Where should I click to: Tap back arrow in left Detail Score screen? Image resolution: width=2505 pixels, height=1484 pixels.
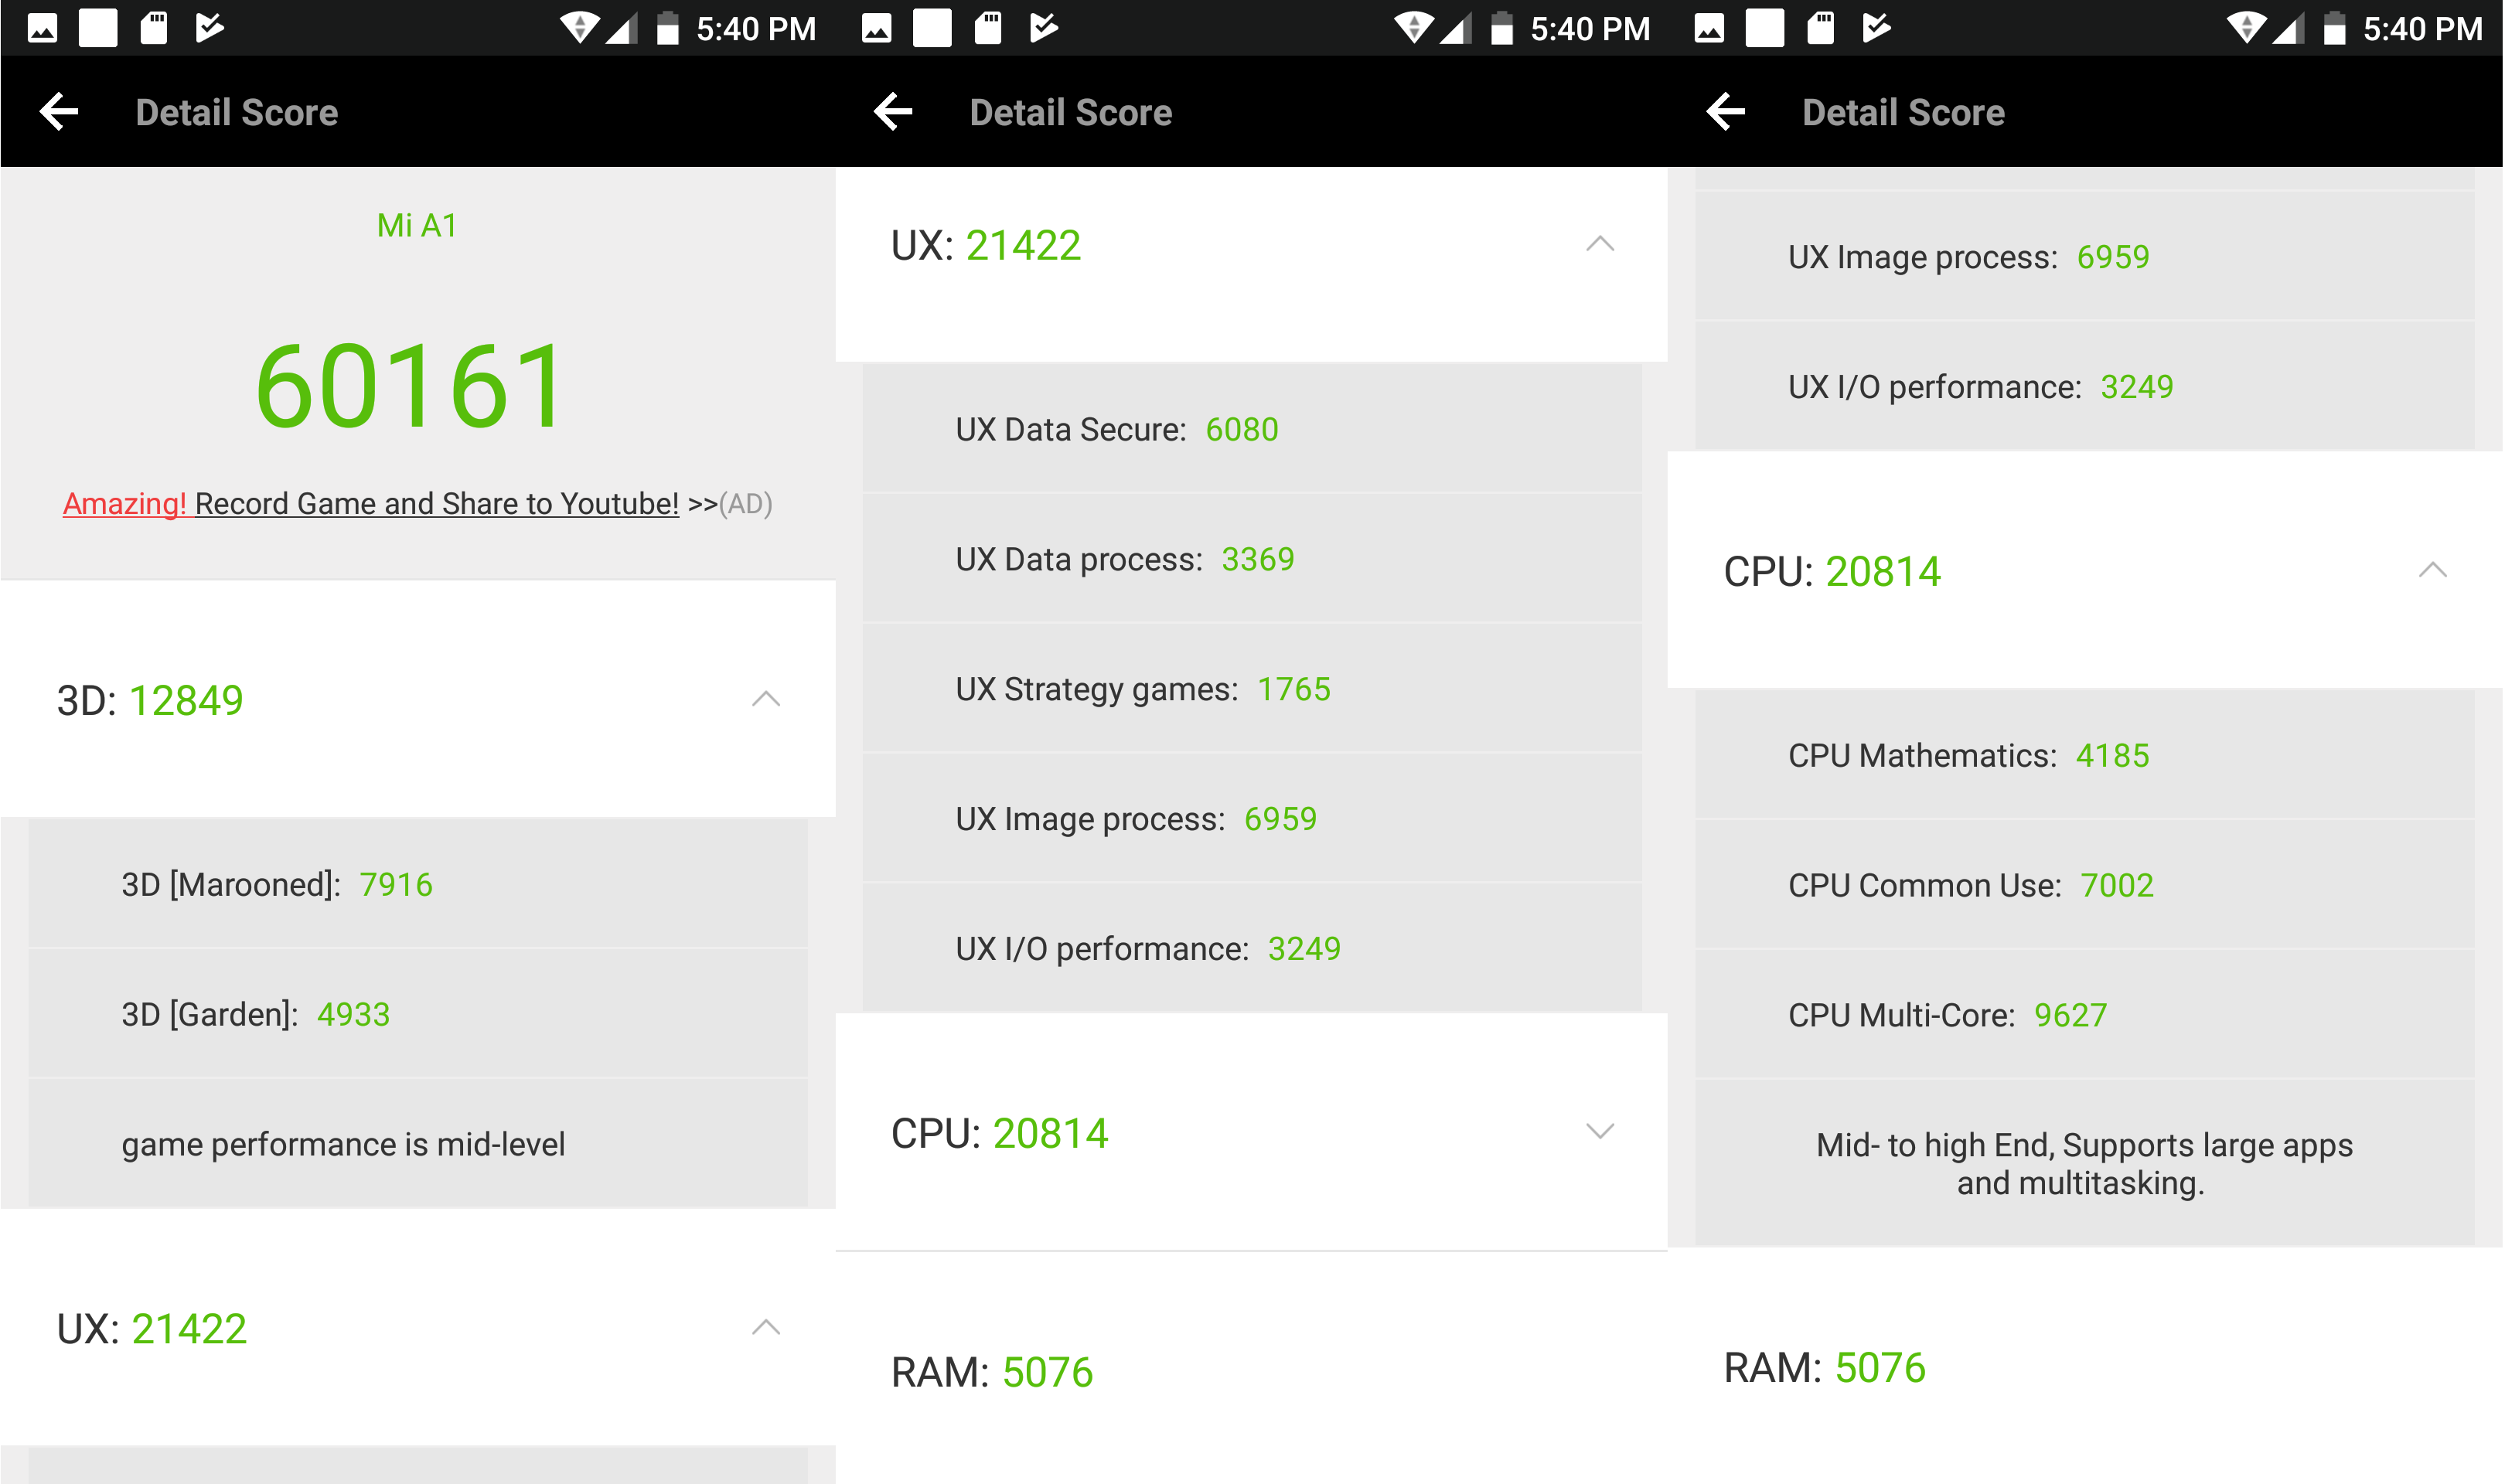pyautogui.click(x=59, y=112)
